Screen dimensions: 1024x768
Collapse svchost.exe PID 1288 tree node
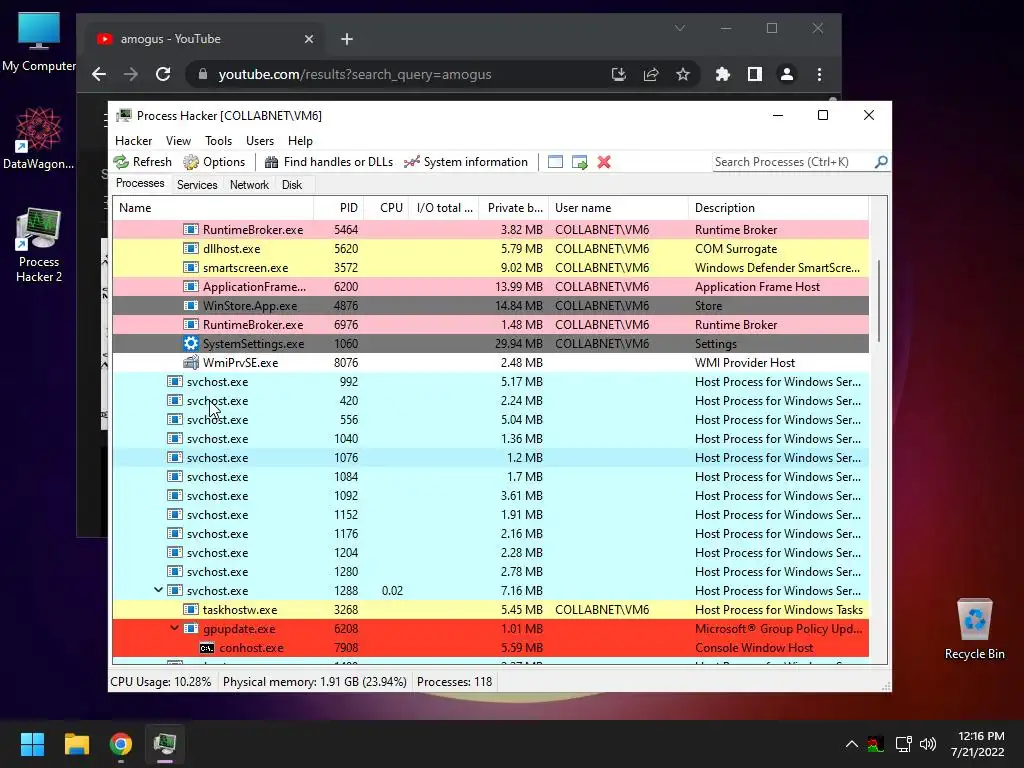tap(158, 590)
